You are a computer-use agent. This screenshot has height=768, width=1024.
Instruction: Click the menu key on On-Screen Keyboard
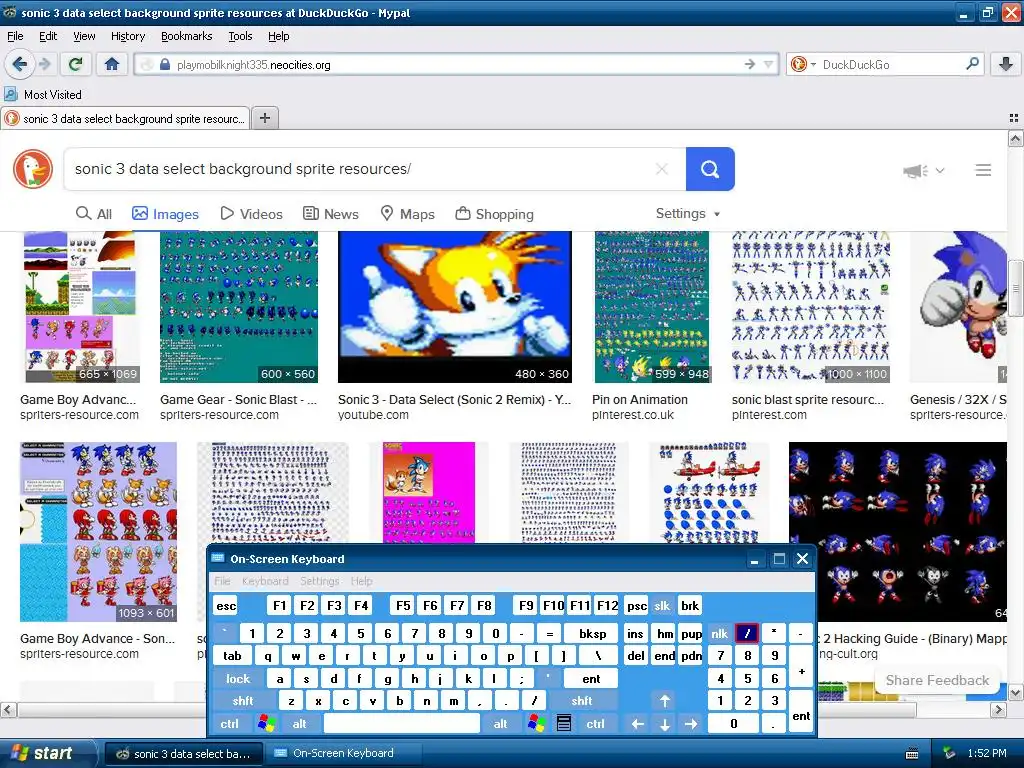[x=564, y=724]
